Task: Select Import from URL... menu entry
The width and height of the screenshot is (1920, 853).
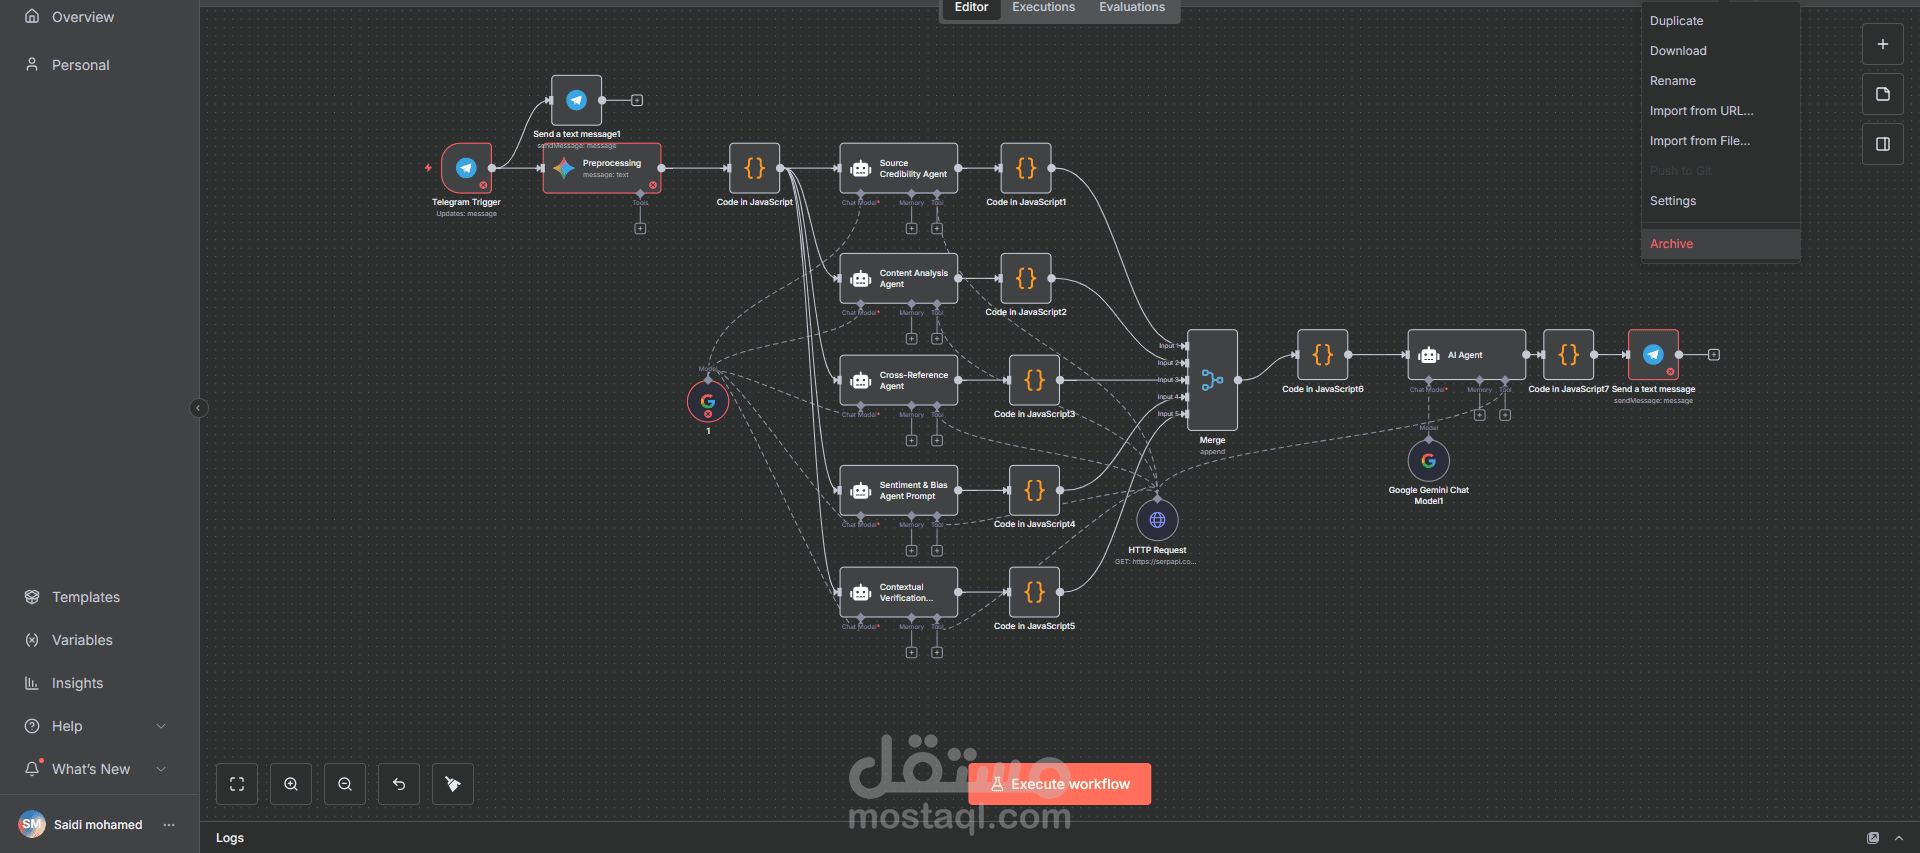Action: pos(1720,111)
